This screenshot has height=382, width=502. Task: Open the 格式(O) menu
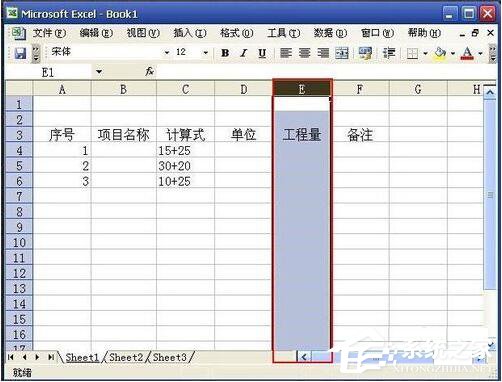[x=237, y=33]
